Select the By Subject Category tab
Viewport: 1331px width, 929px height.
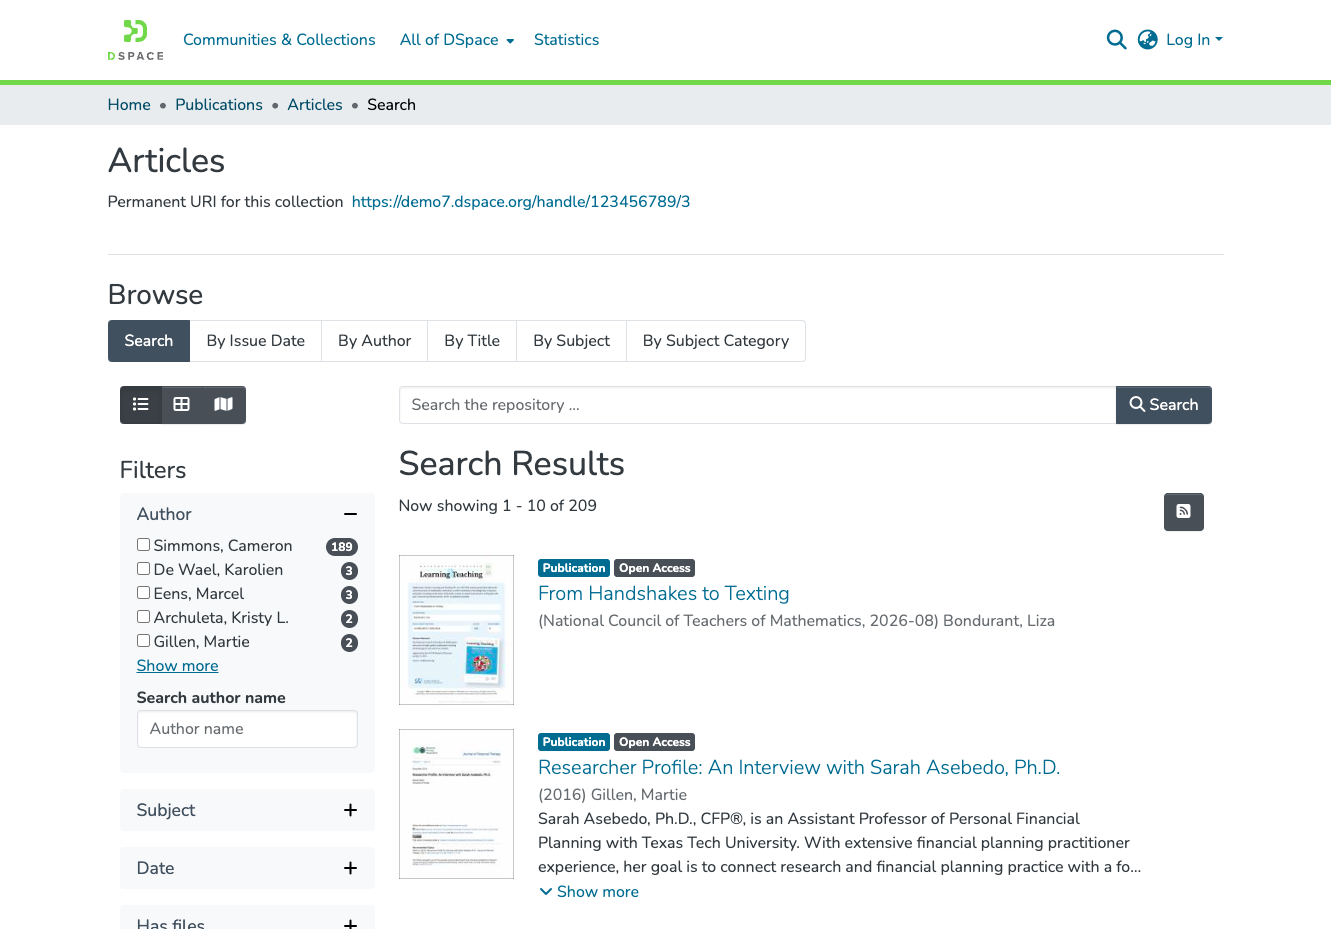716,341
